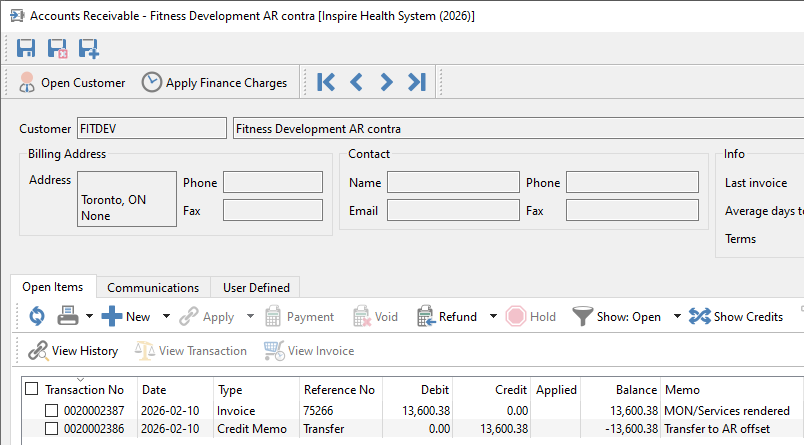Click the Save and New icon
Screen dimensions: 804x445
(x=89, y=48)
